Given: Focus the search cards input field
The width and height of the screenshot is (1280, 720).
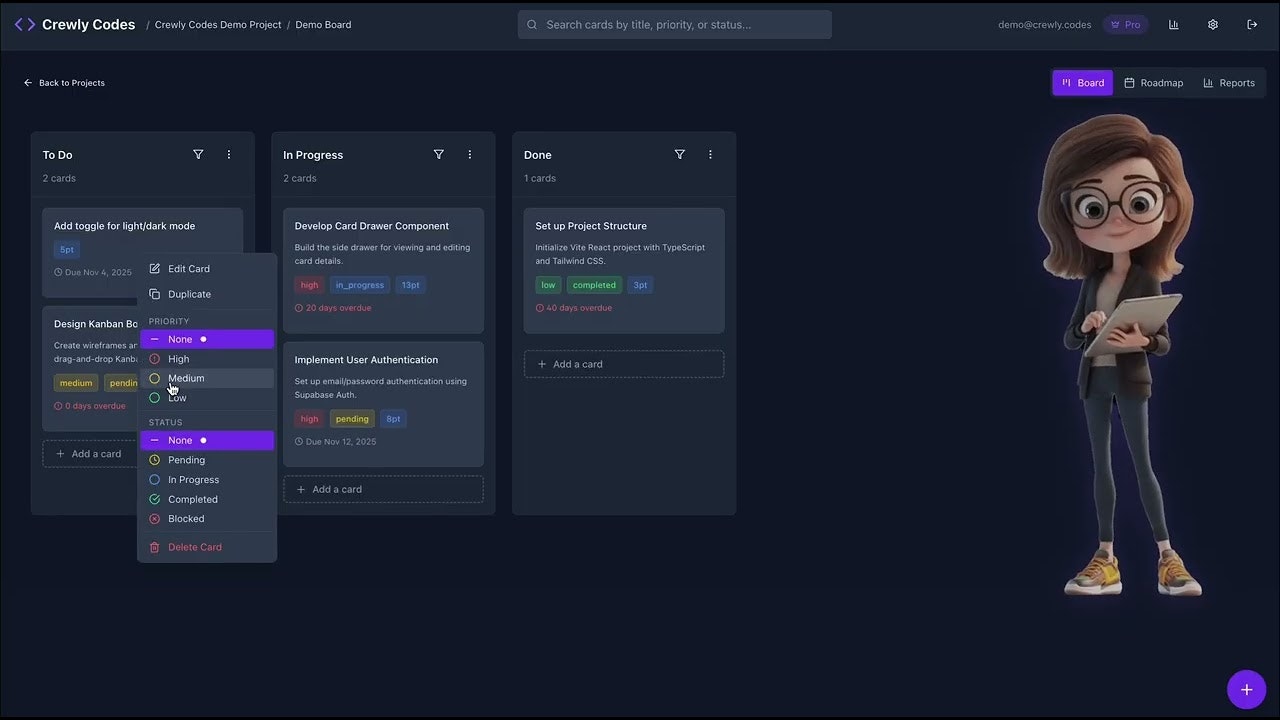Looking at the screenshot, I should click(675, 24).
